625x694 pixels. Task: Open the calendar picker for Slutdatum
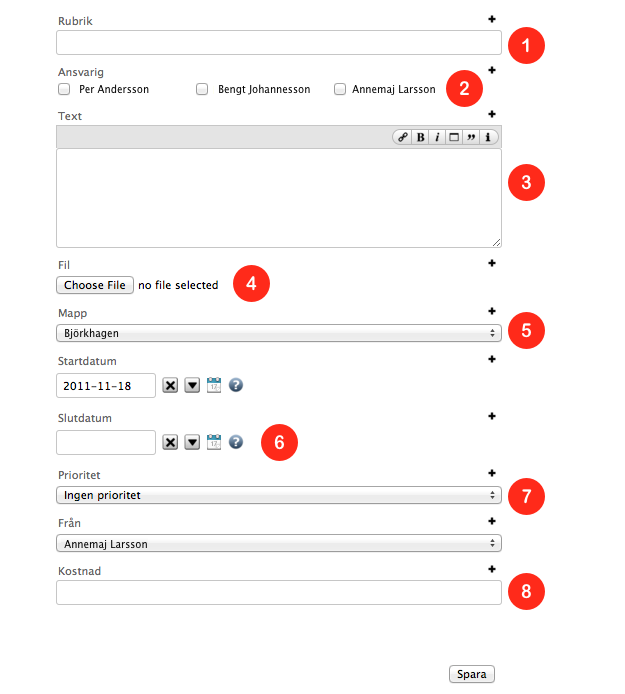coord(214,442)
